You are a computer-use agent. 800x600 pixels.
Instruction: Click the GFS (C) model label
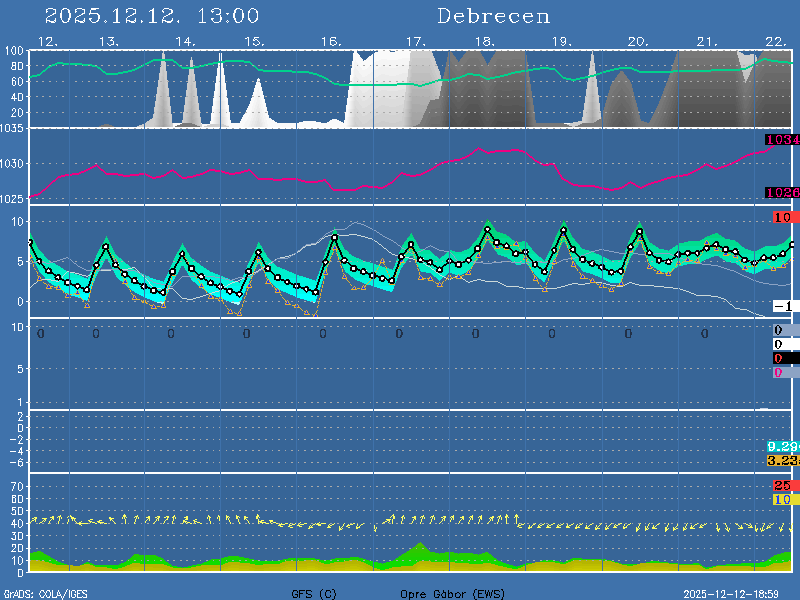(314, 594)
